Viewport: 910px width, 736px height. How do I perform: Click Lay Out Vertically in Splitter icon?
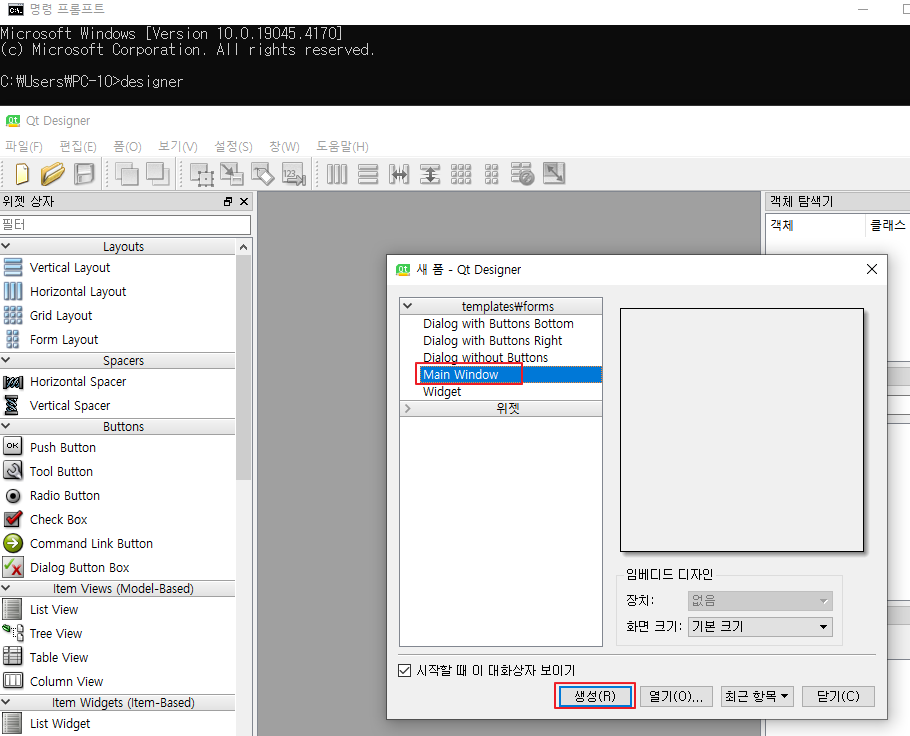click(430, 174)
